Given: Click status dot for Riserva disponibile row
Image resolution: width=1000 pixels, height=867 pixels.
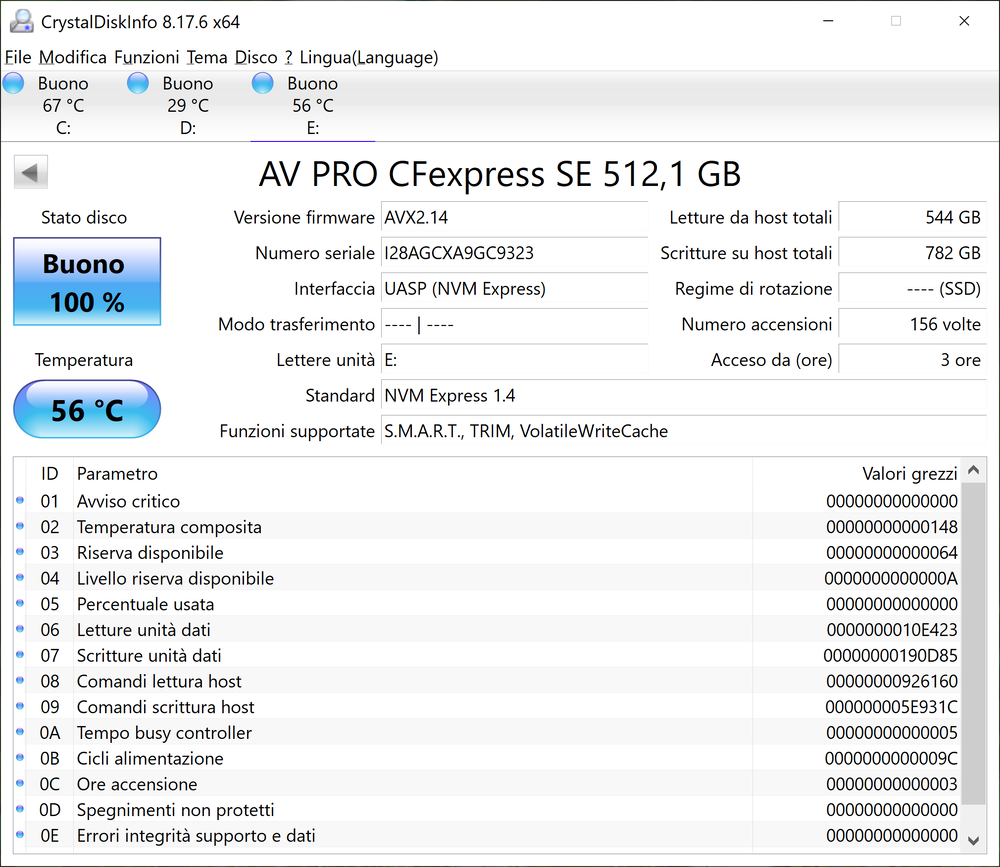Looking at the screenshot, I should click(20, 552).
